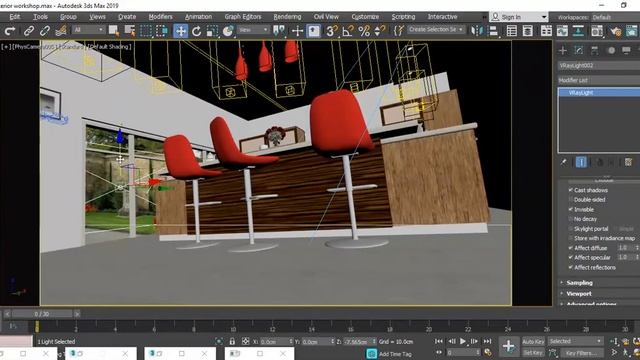Click the Unlink Selection icon
Viewport: 640px width, 360px height.
coord(45,31)
